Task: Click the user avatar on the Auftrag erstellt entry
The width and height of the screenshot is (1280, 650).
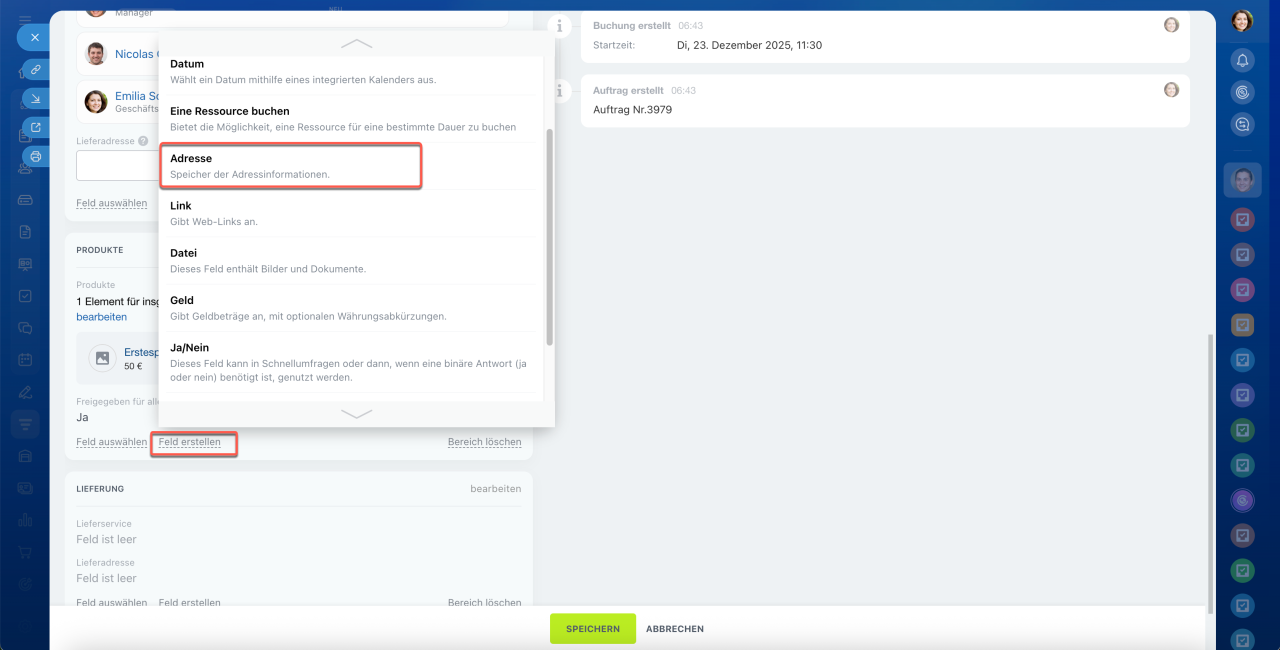Action: click(x=1171, y=90)
